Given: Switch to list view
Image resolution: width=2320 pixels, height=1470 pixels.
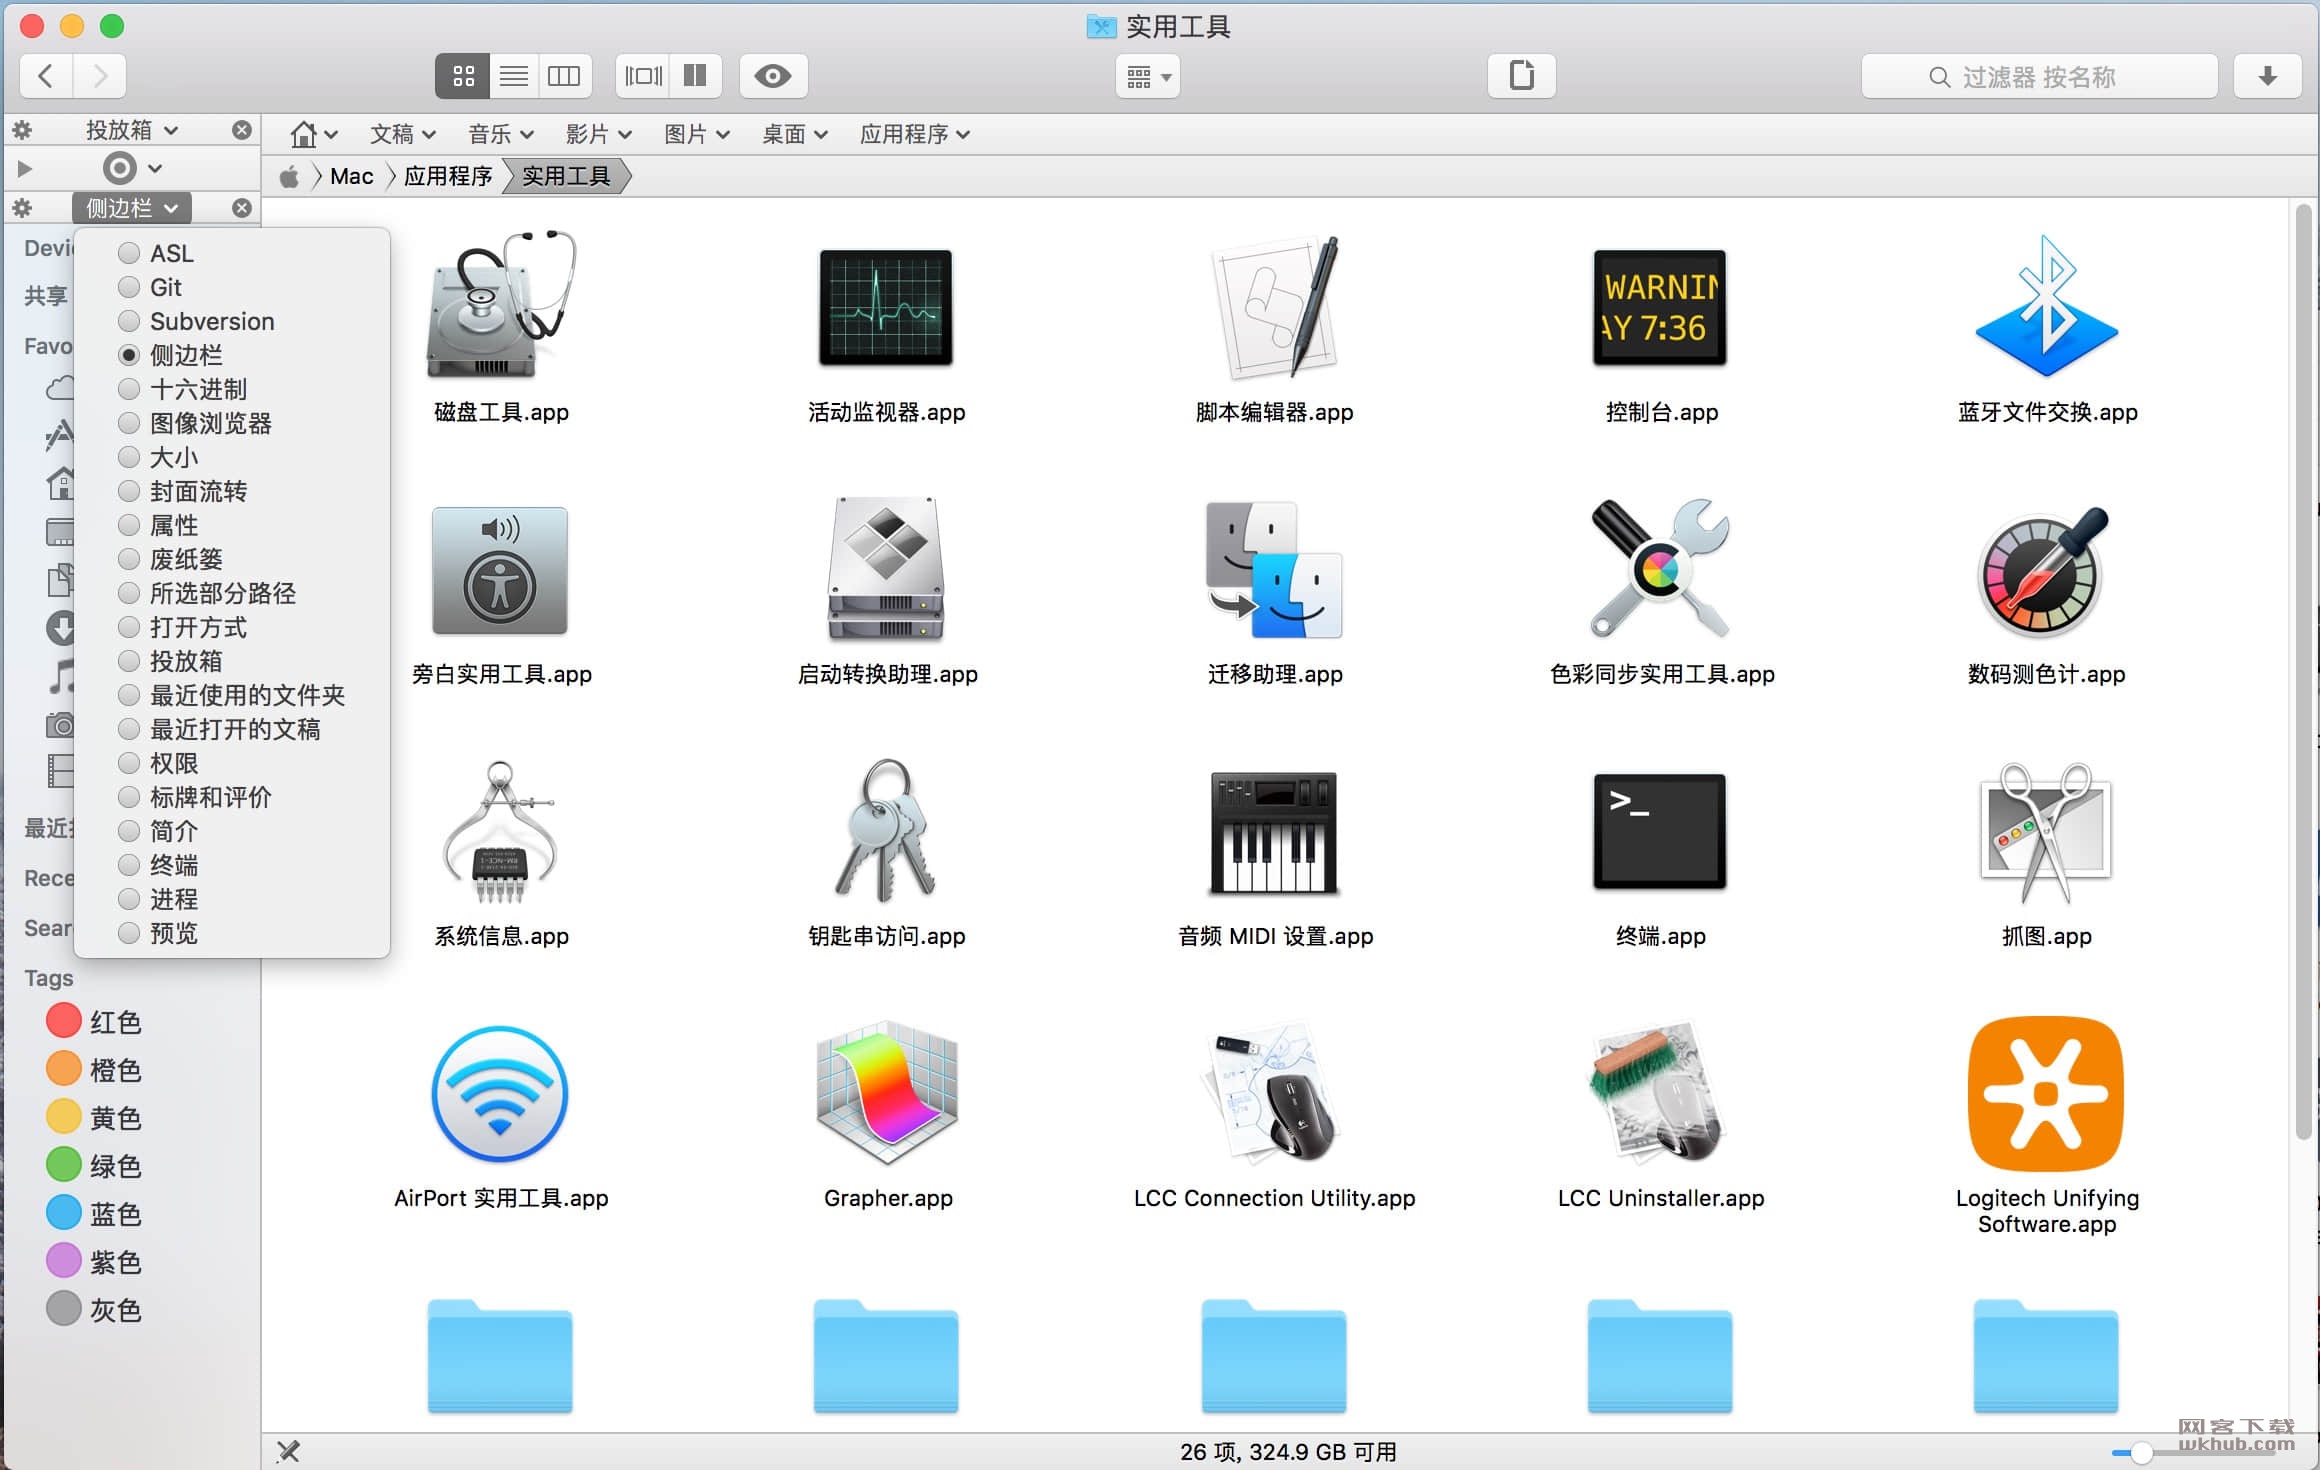Looking at the screenshot, I should pos(514,76).
